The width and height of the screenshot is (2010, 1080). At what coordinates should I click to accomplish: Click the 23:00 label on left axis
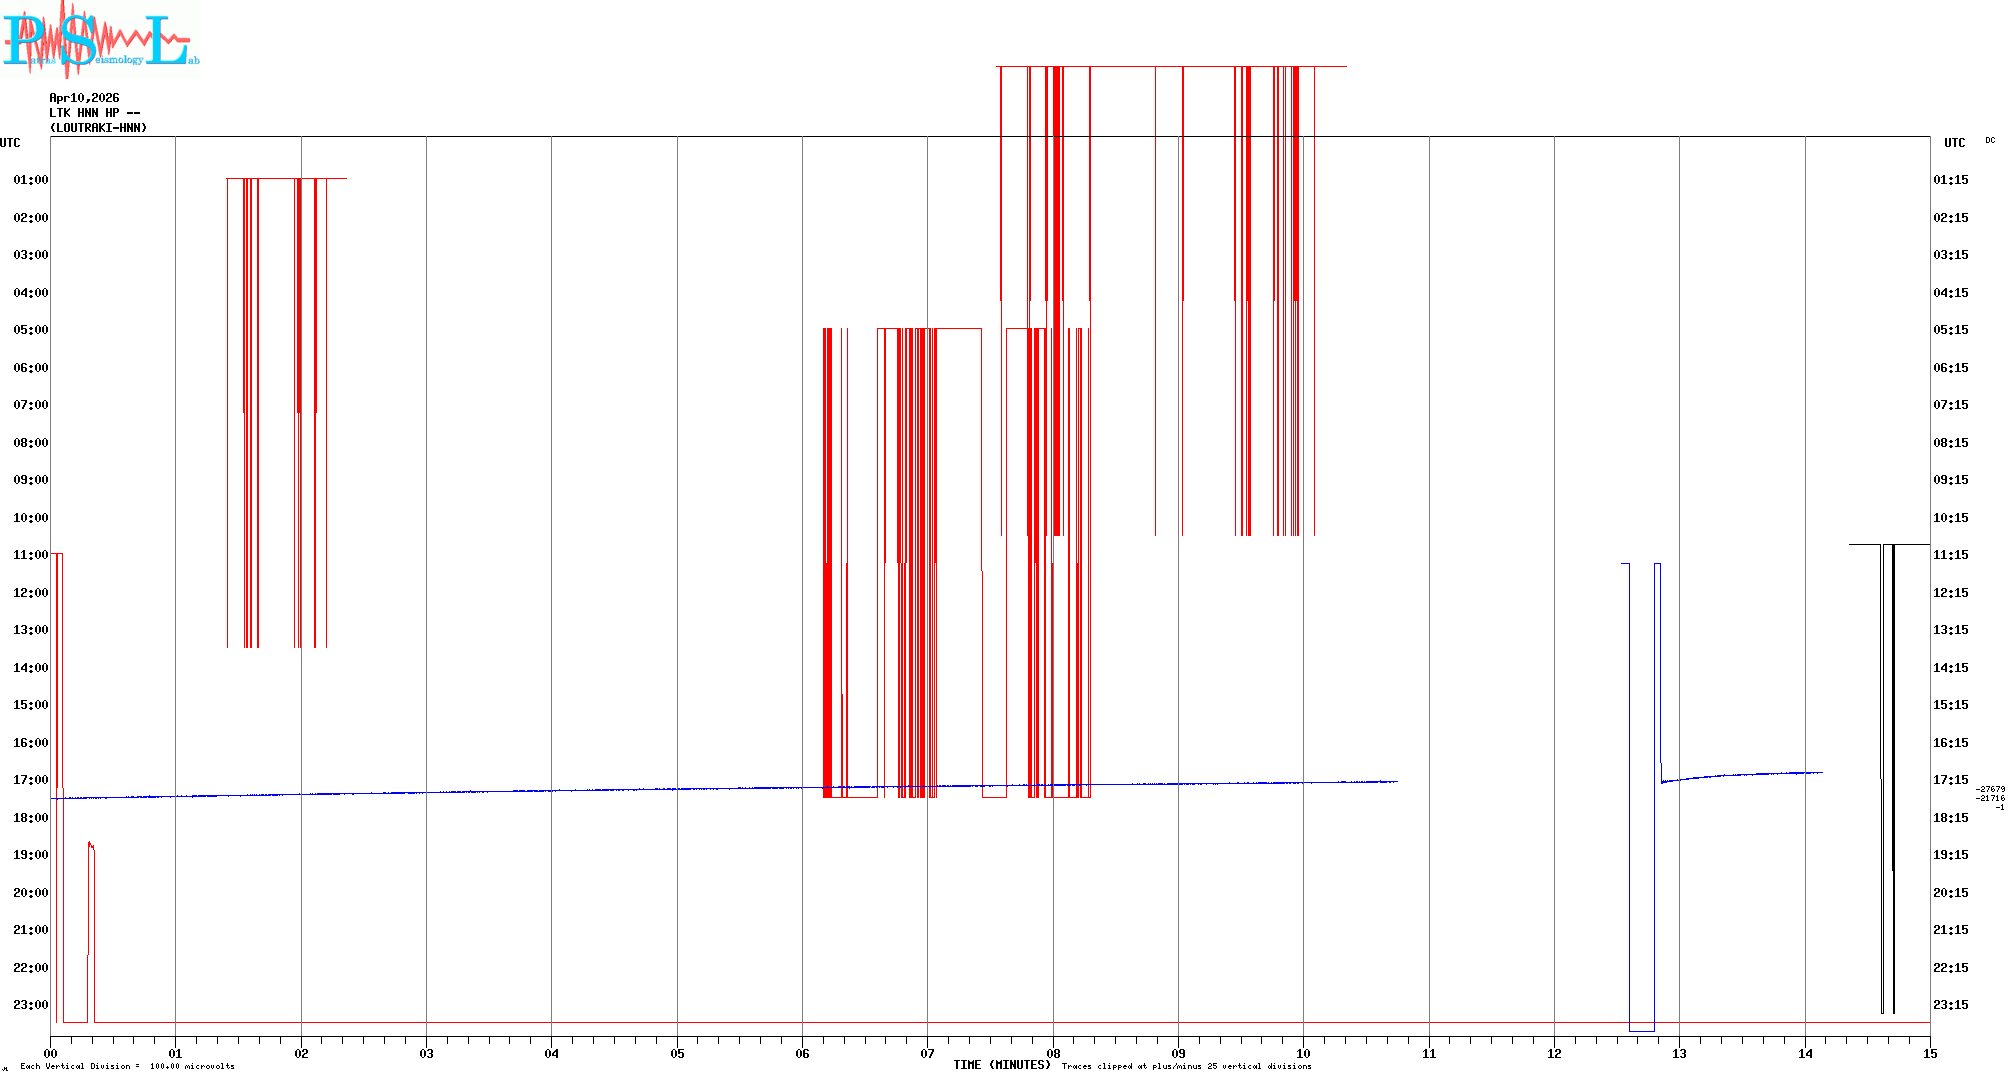[30, 1005]
